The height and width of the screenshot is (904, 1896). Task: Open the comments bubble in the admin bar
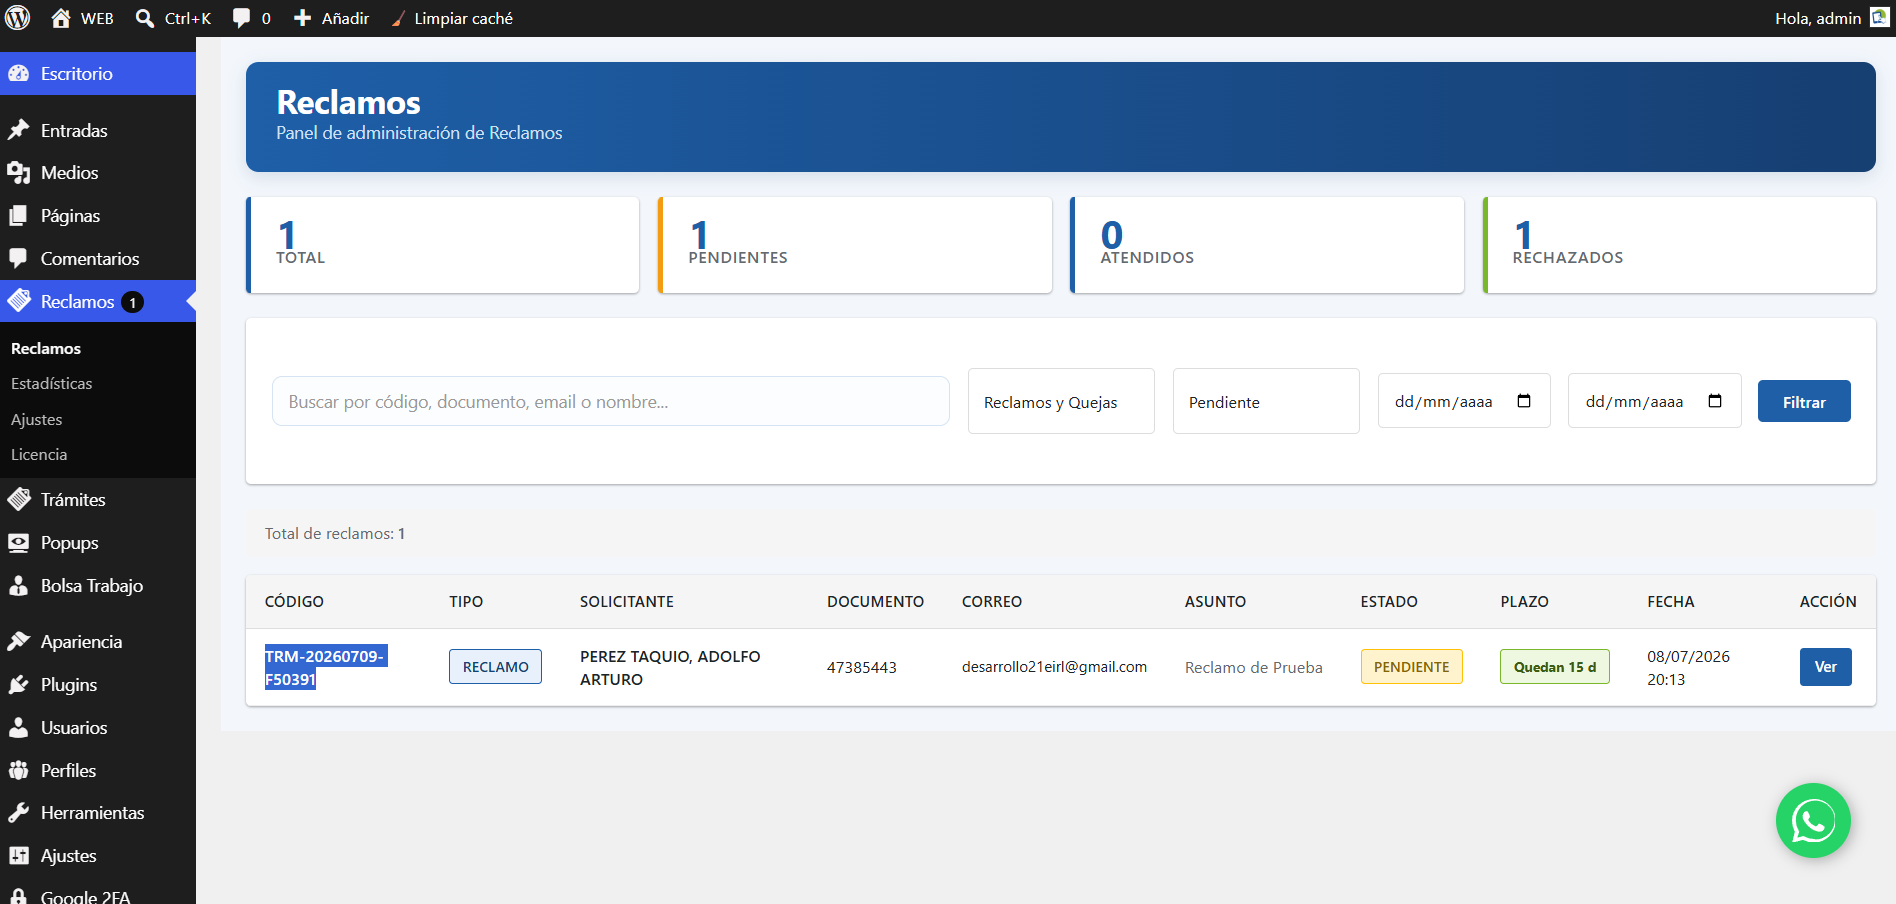pyautogui.click(x=241, y=18)
